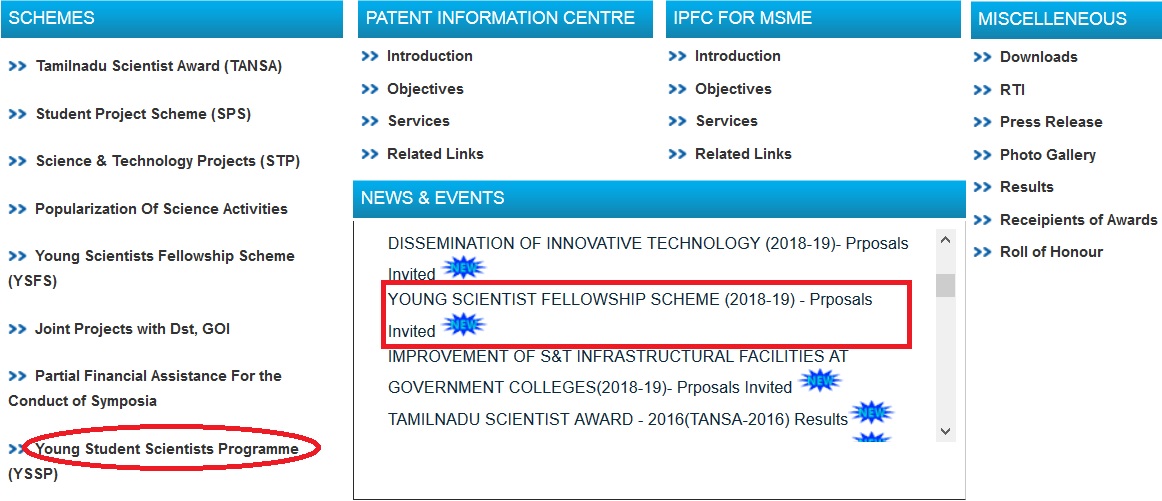View the Roll of Honour page
1162x501 pixels.
tap(1051, 252)
